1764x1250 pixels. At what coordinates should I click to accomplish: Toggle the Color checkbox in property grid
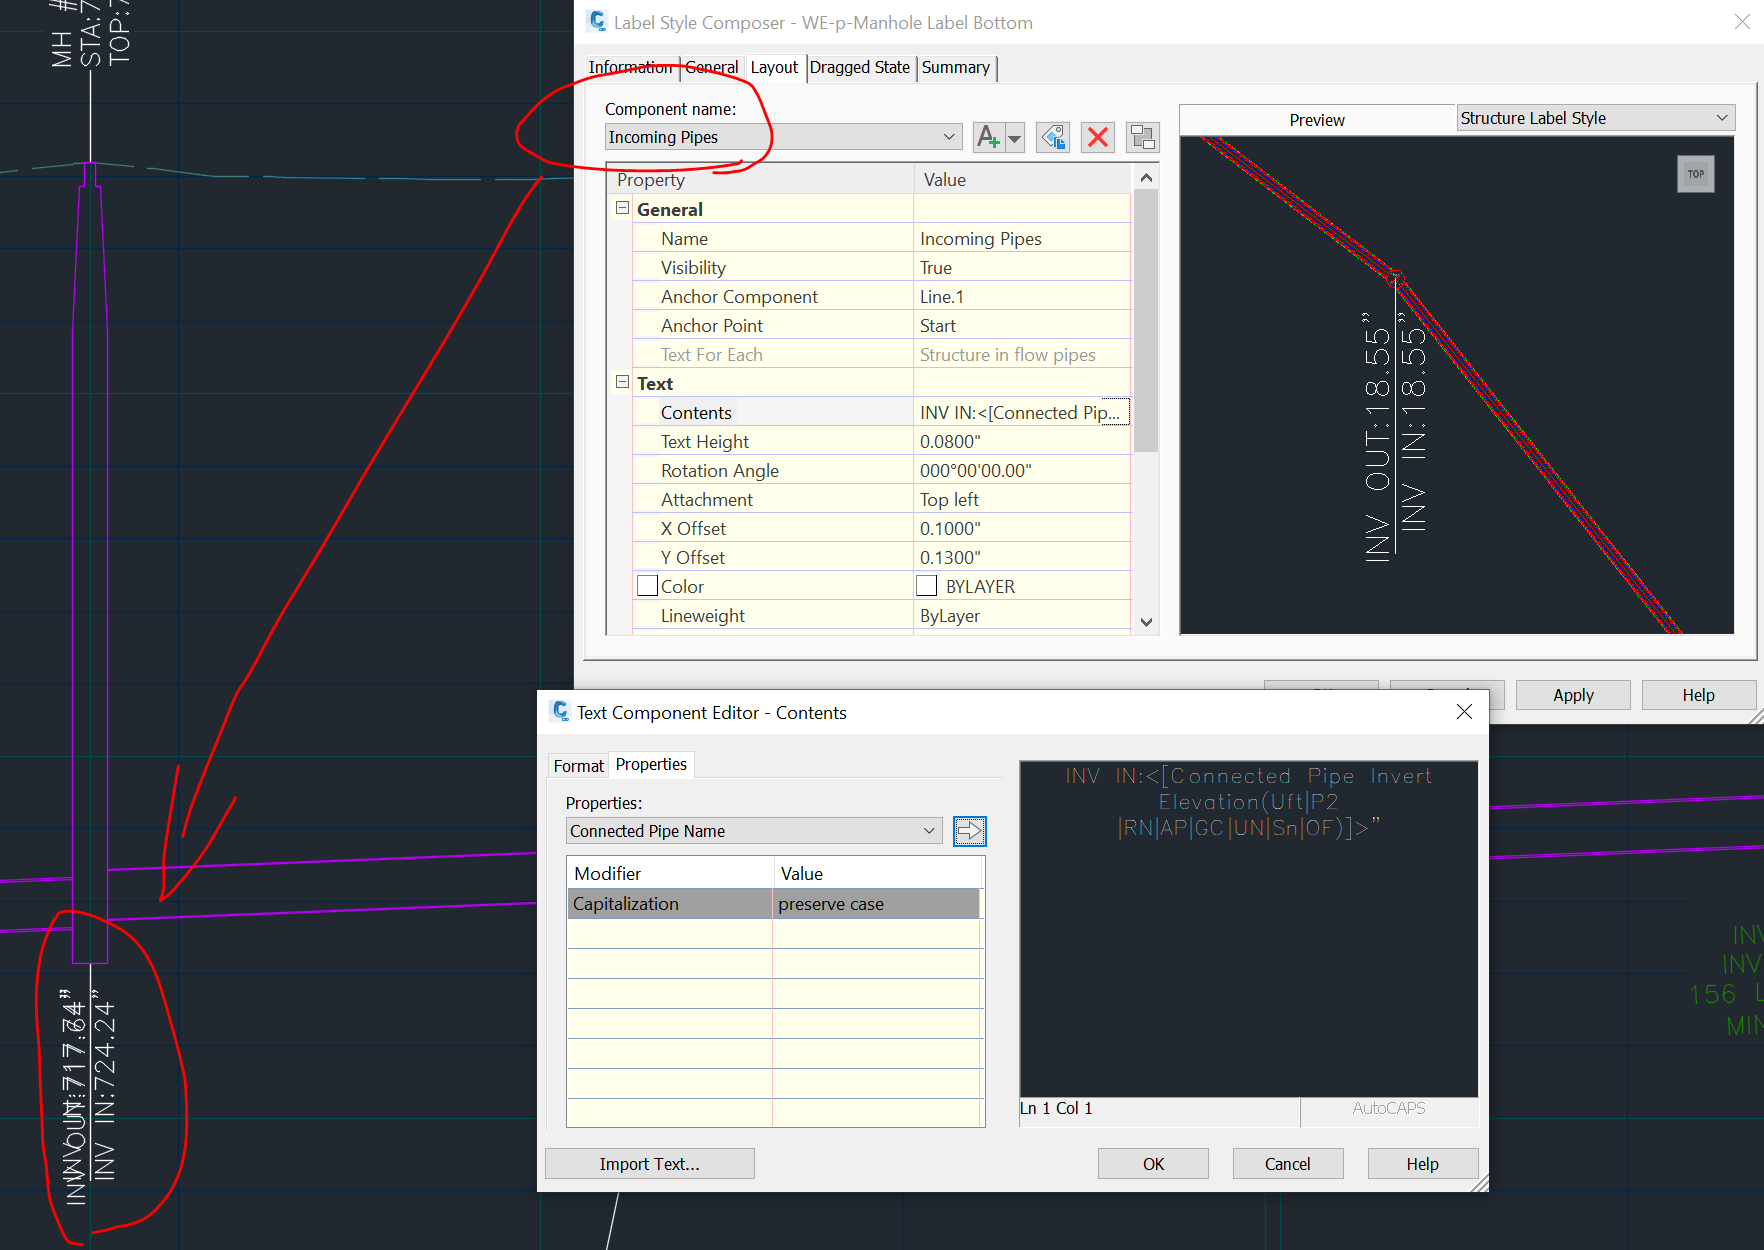click(x=646, y=585)
